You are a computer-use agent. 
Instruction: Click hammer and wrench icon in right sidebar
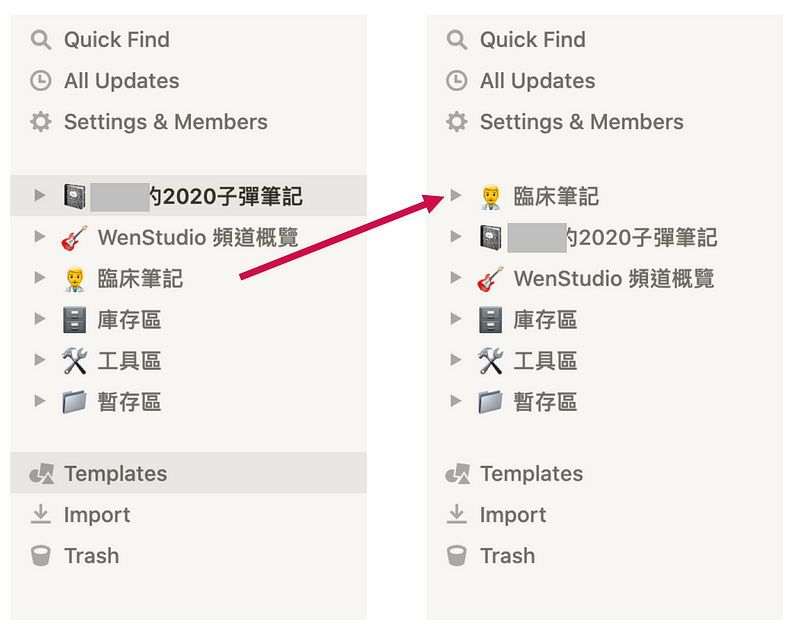[x=490, y=361]
